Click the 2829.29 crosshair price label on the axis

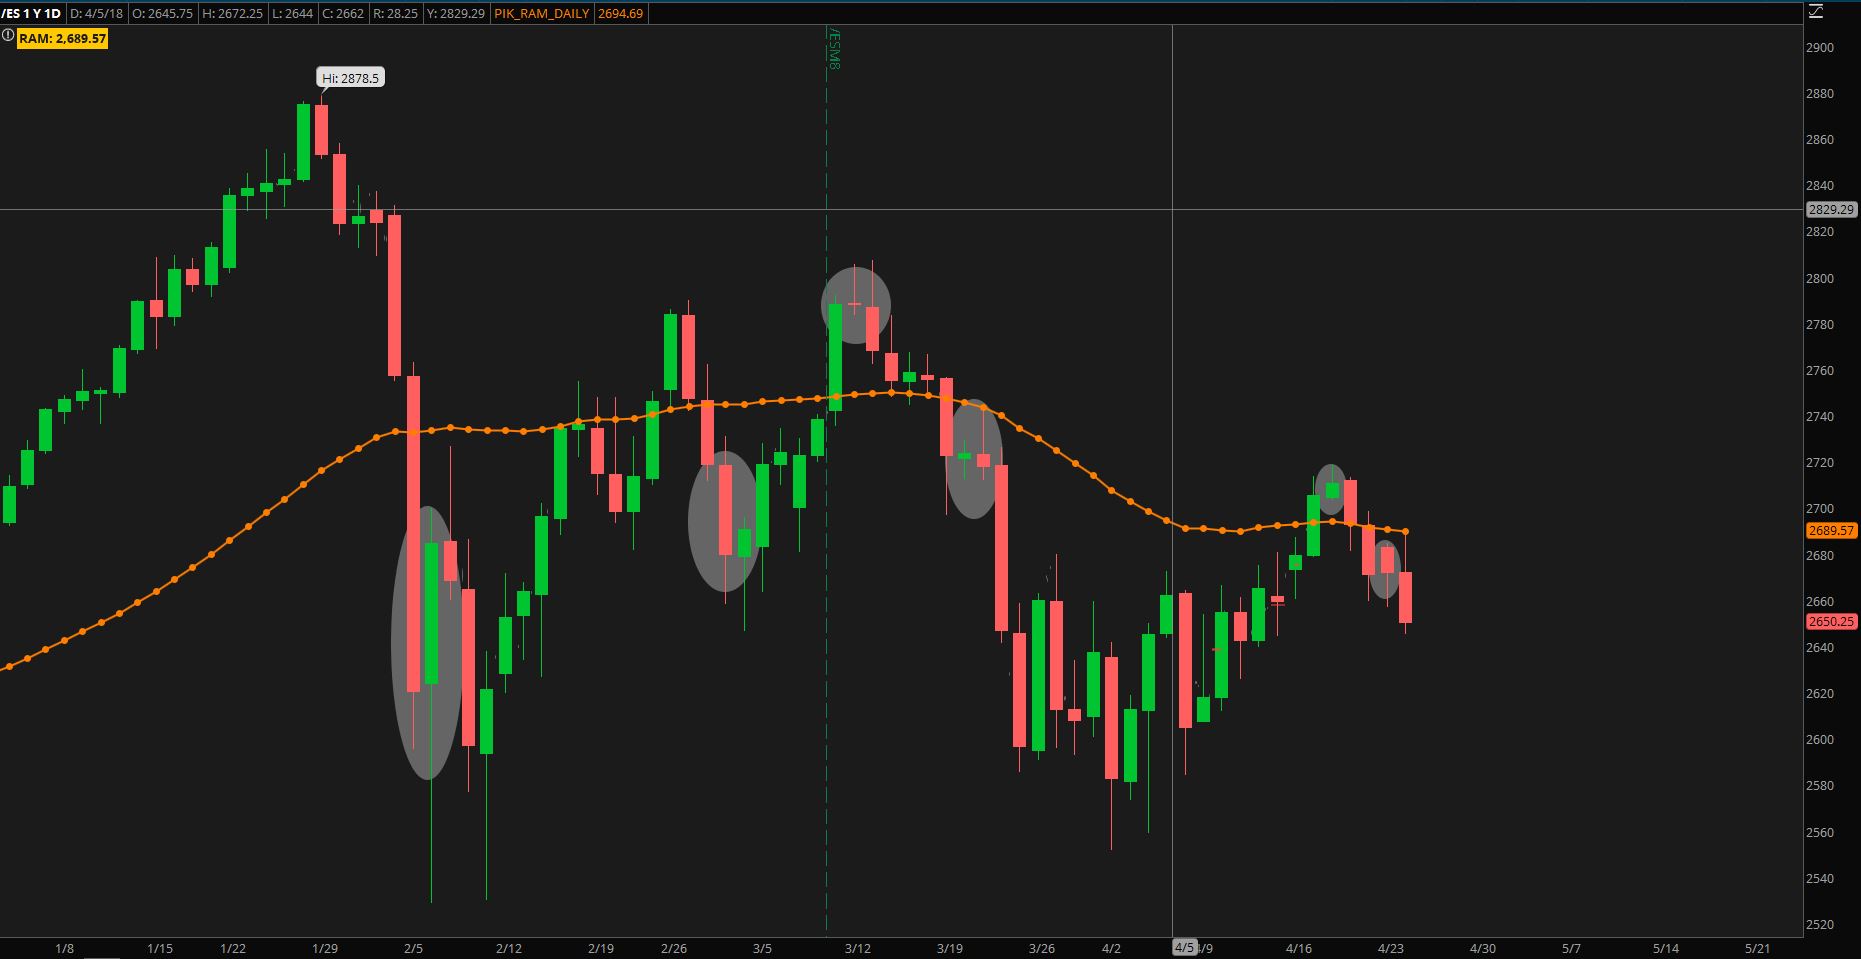(1831, 210)
